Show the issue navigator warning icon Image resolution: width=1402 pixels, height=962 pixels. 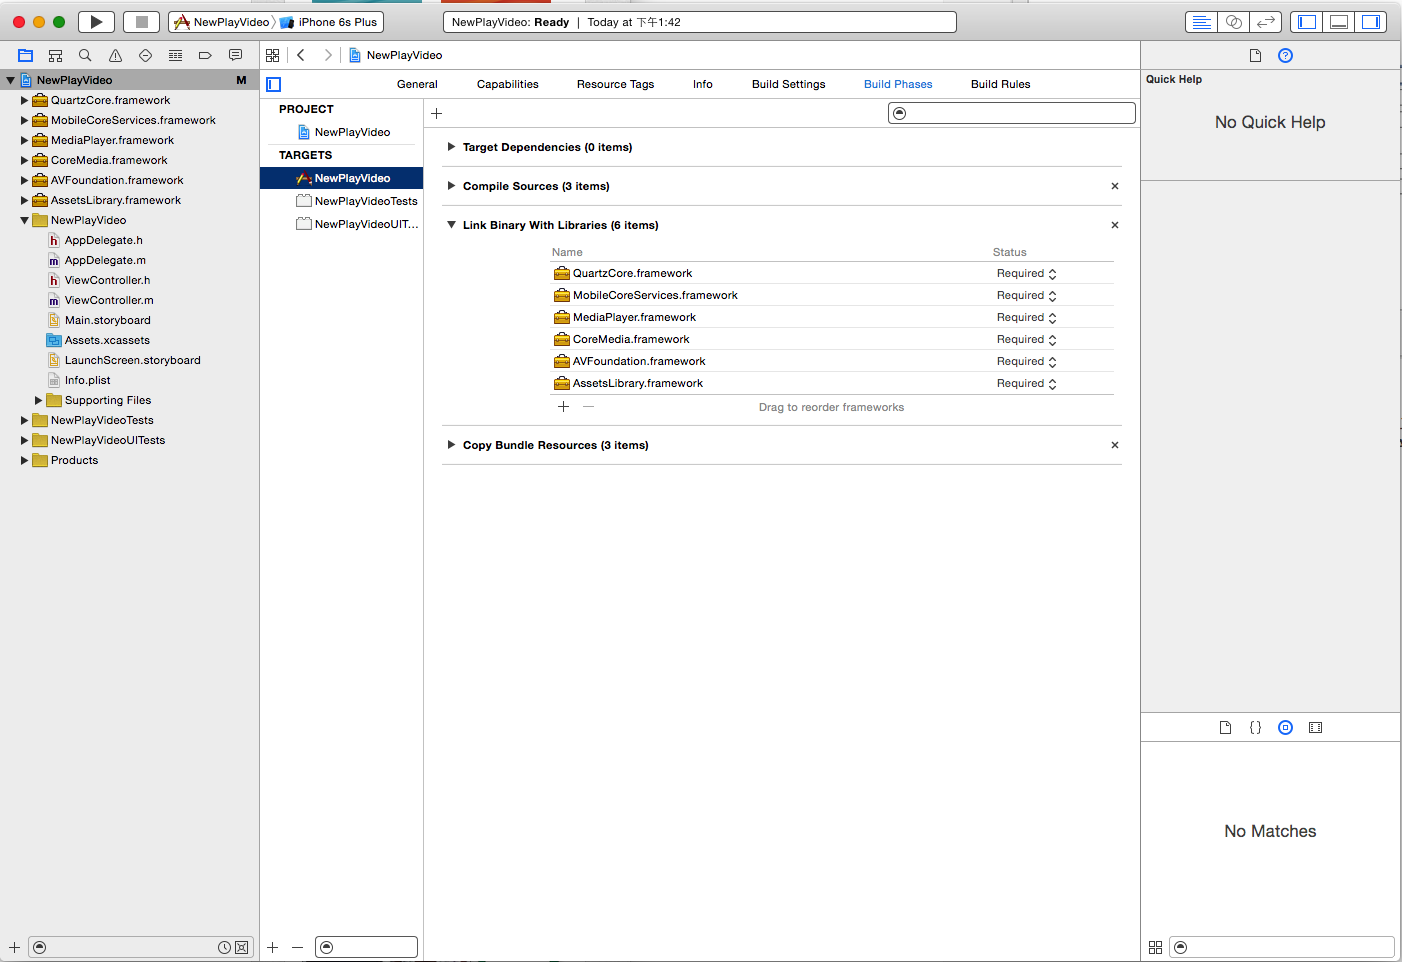tap(115, 55)
